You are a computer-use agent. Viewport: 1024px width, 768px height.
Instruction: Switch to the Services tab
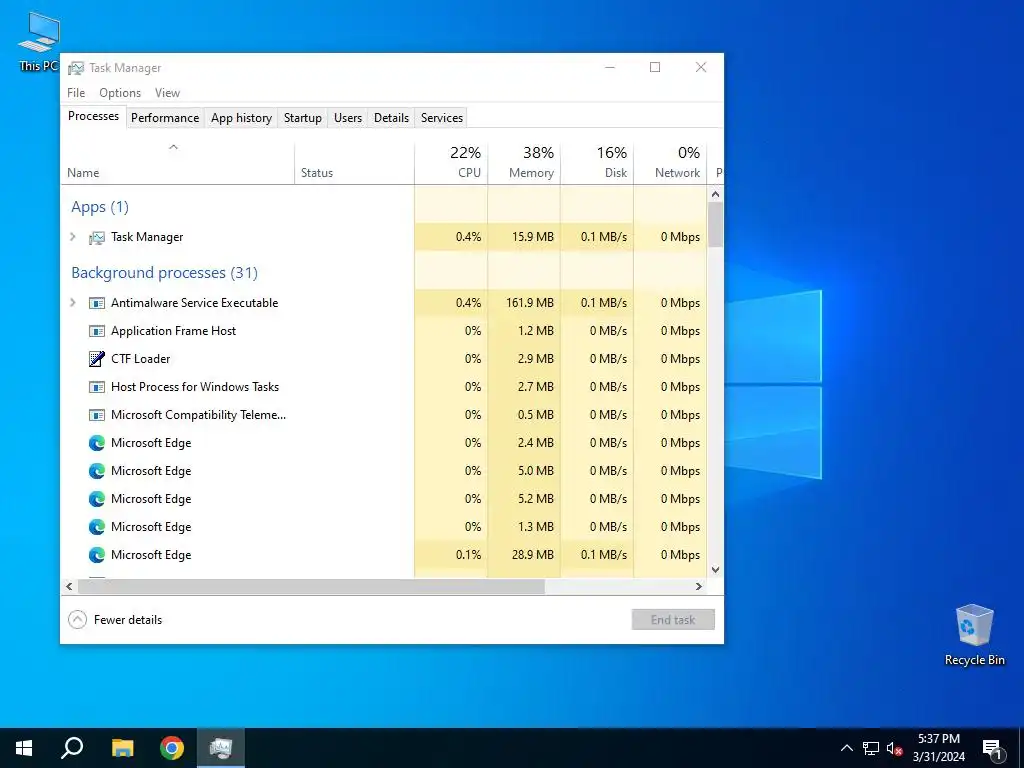[x=441, y=118]
